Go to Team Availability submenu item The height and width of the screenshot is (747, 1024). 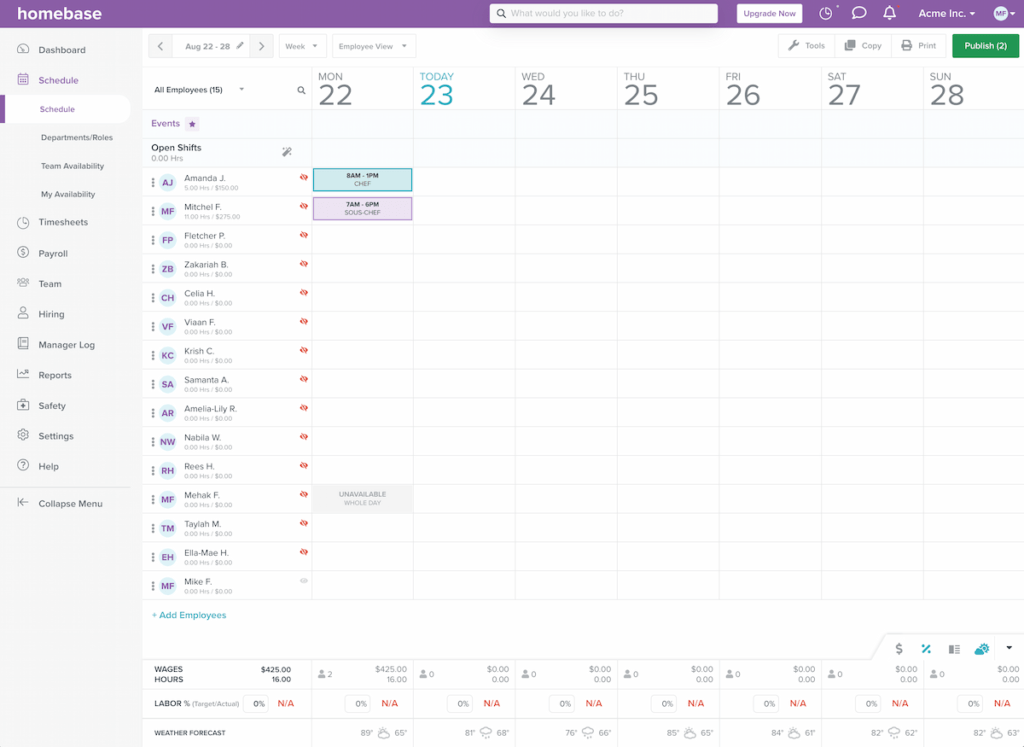72,166
